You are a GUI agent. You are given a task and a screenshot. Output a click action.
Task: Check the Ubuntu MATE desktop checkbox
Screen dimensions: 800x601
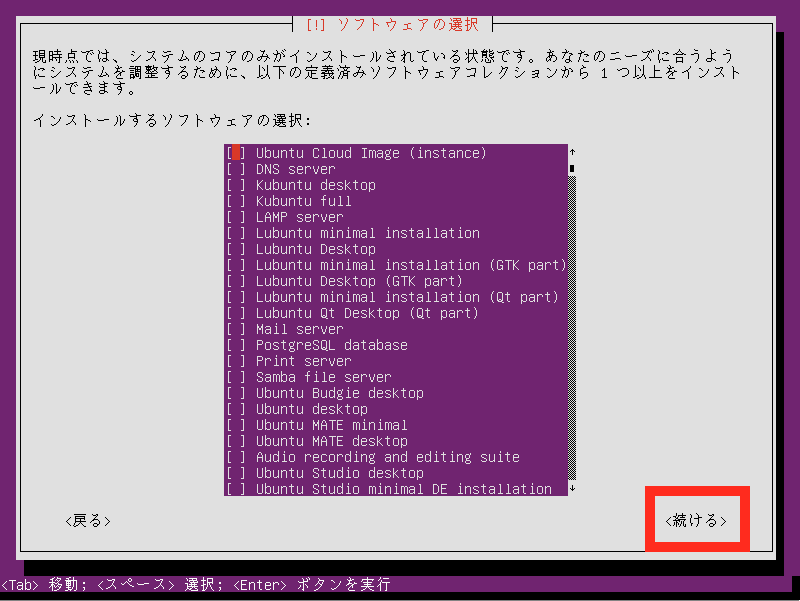[x=236, y=441]
